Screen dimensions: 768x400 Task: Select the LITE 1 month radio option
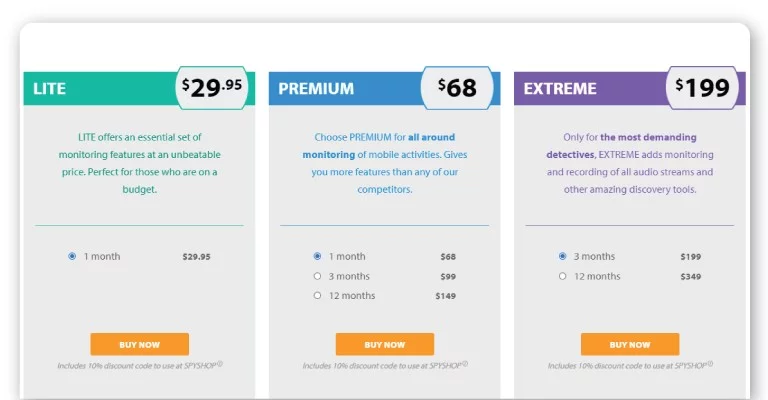72,256
